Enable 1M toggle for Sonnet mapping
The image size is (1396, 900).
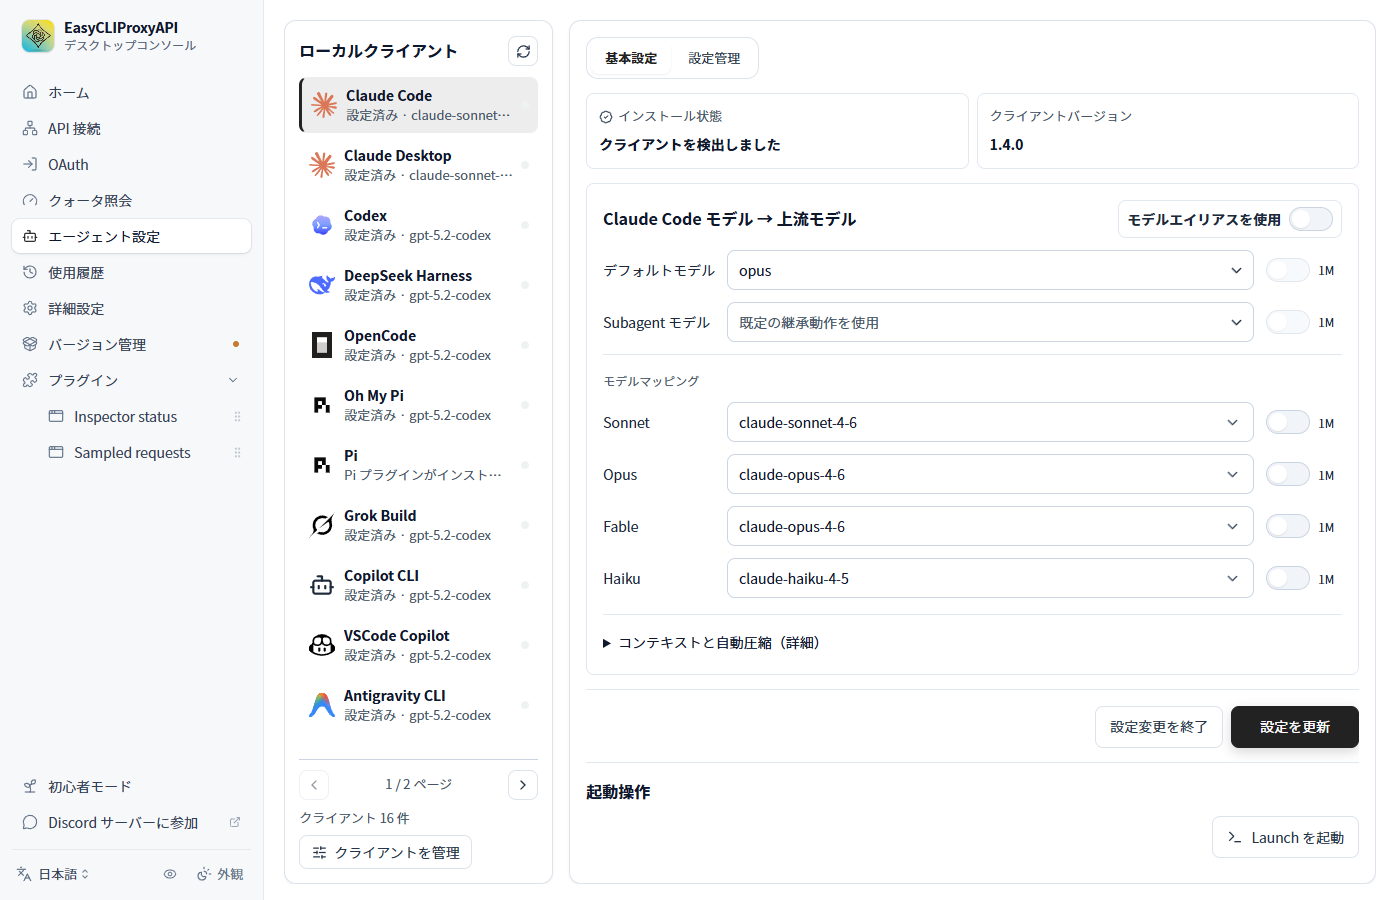click(1288, 423)
